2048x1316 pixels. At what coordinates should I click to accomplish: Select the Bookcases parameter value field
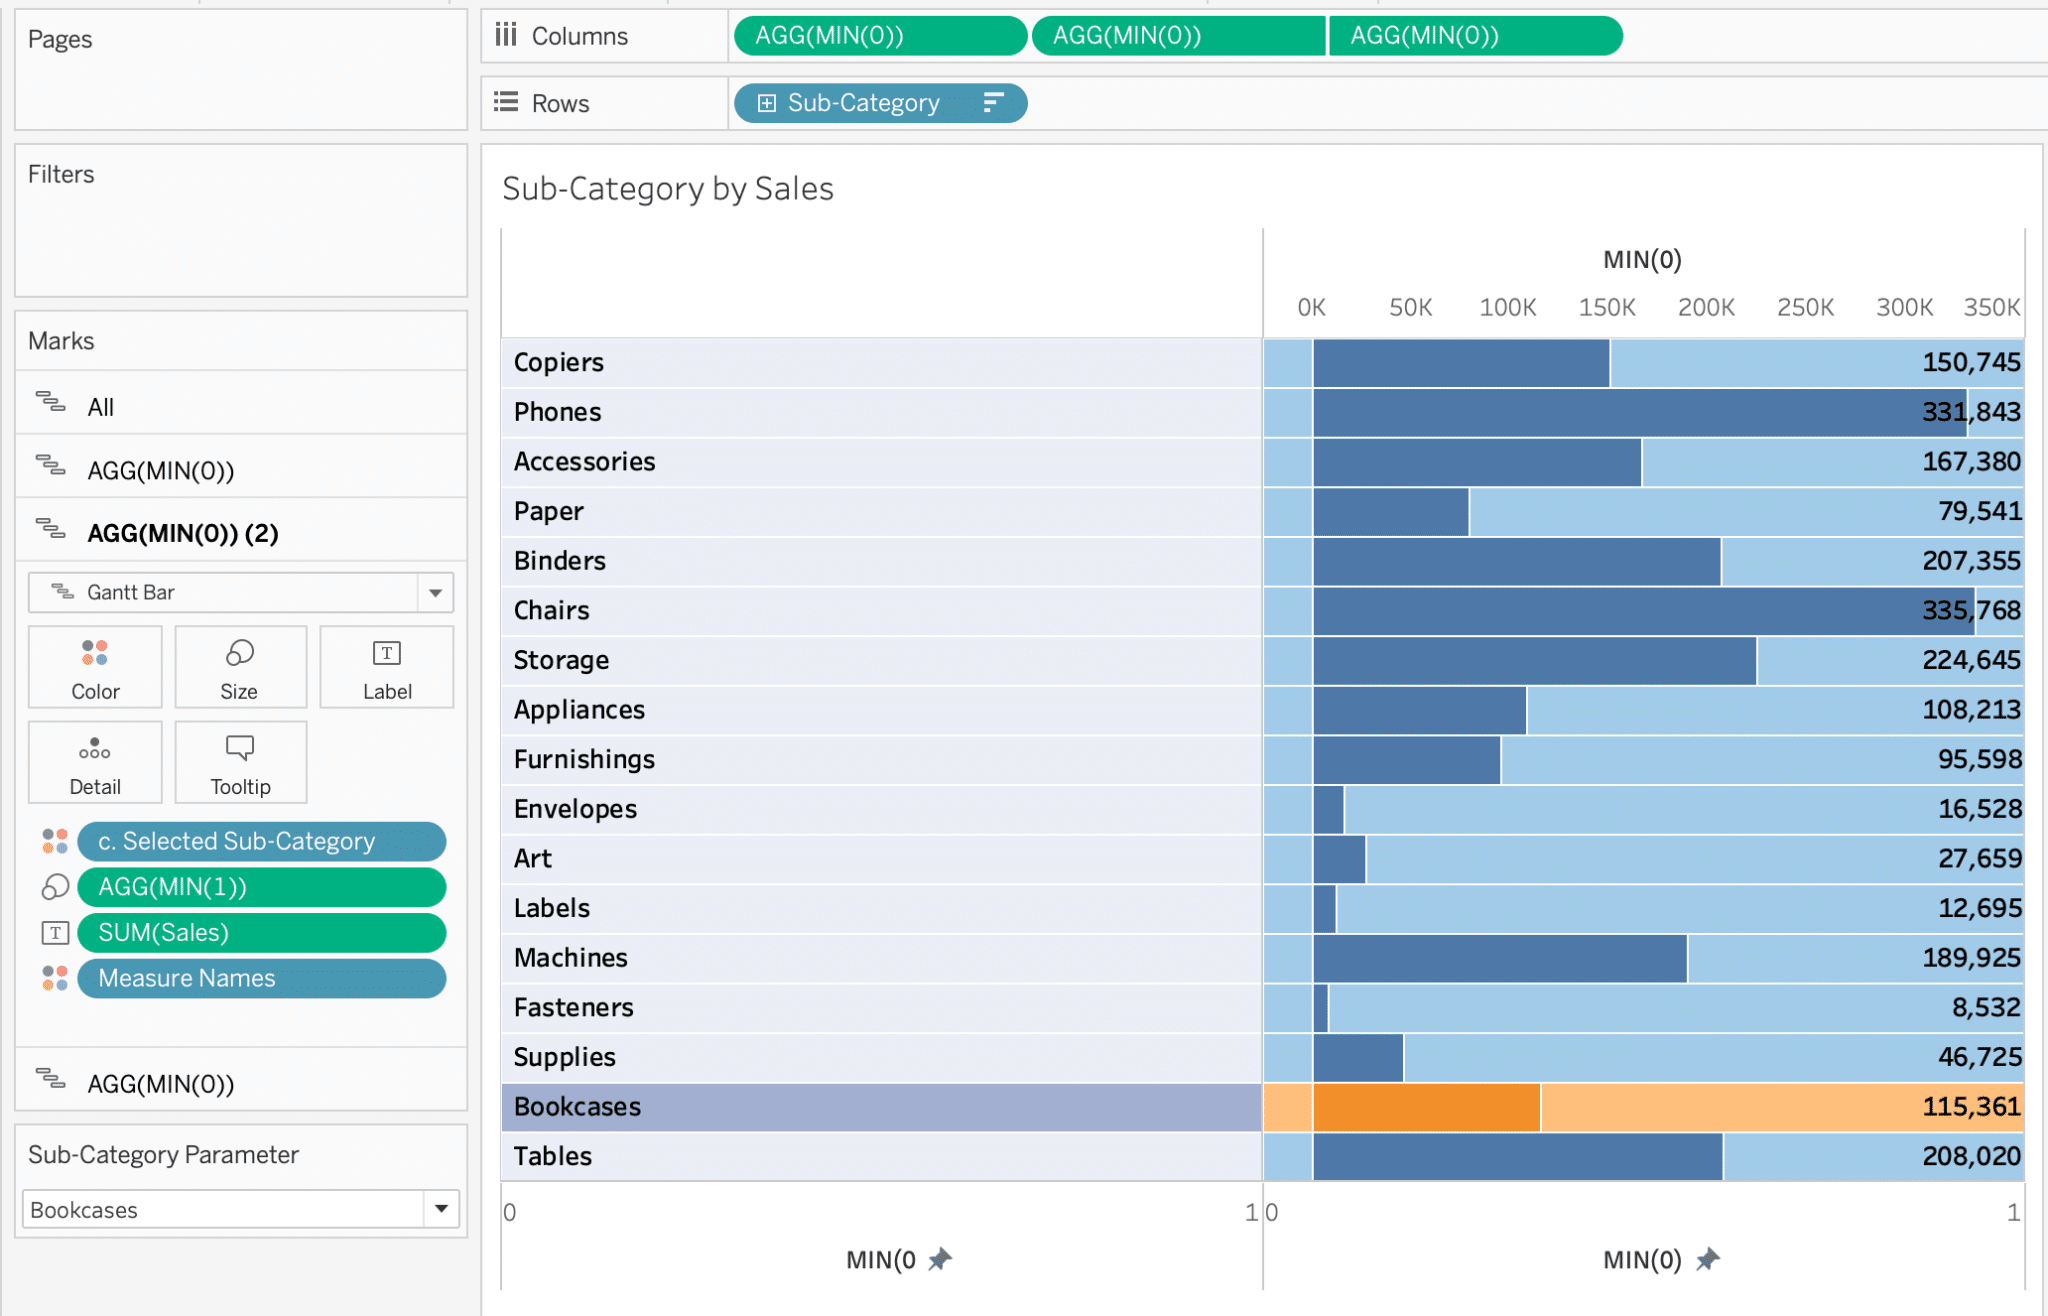click(224, 1209)
